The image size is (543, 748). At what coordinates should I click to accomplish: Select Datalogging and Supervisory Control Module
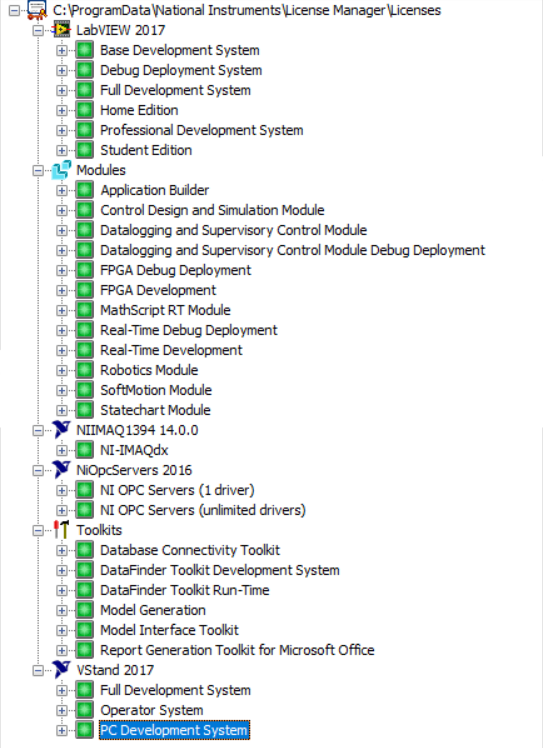click(x=233, y=230)
